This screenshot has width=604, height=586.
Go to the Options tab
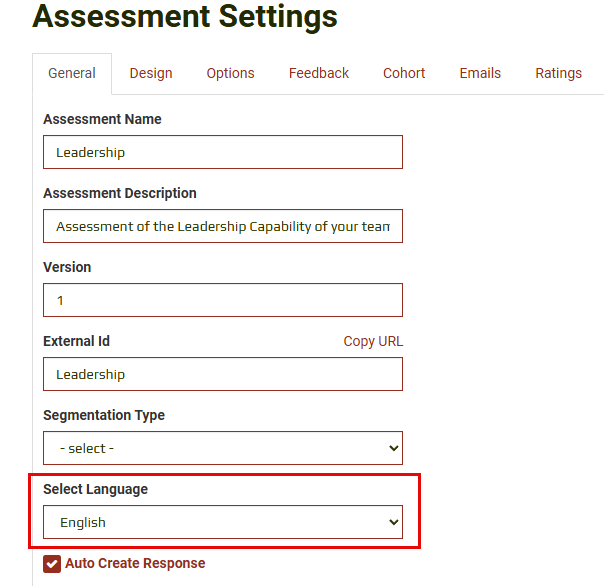point(230,73)
